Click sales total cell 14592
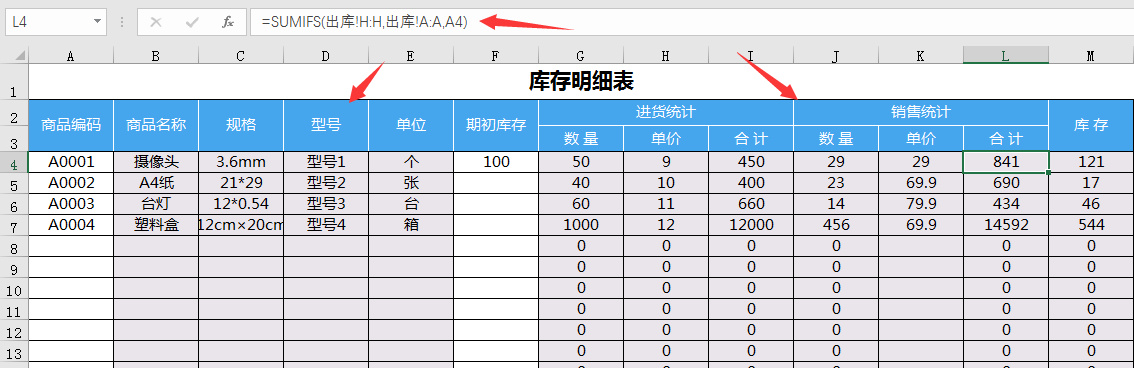1134x368 pixels. click(x=1005, y=225)
